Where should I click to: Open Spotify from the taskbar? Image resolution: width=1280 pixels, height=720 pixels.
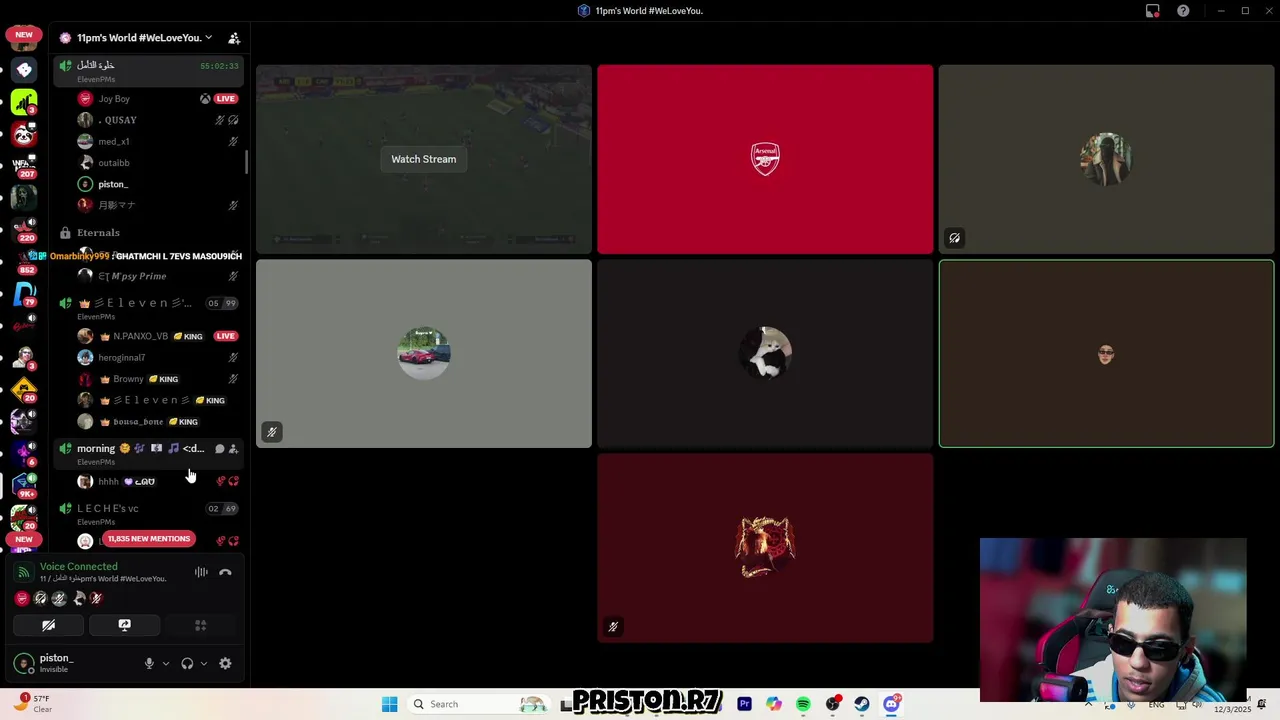803,704
